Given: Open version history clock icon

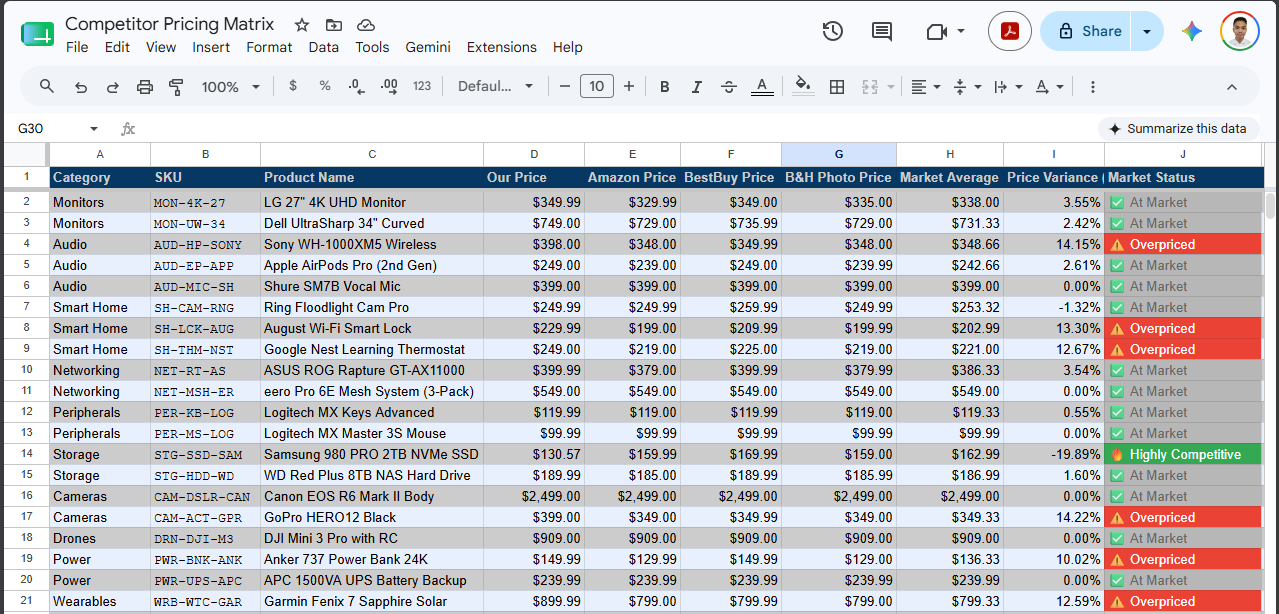Looking at the screenshot, I should (832, 31).
